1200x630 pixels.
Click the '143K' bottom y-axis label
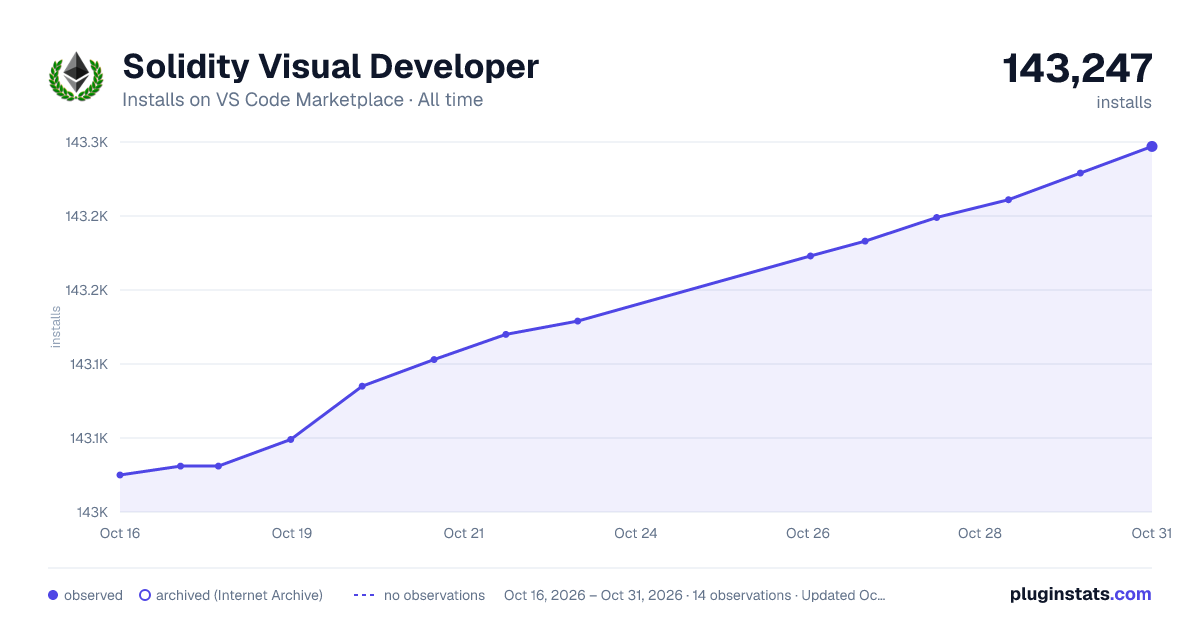(90, 512)
